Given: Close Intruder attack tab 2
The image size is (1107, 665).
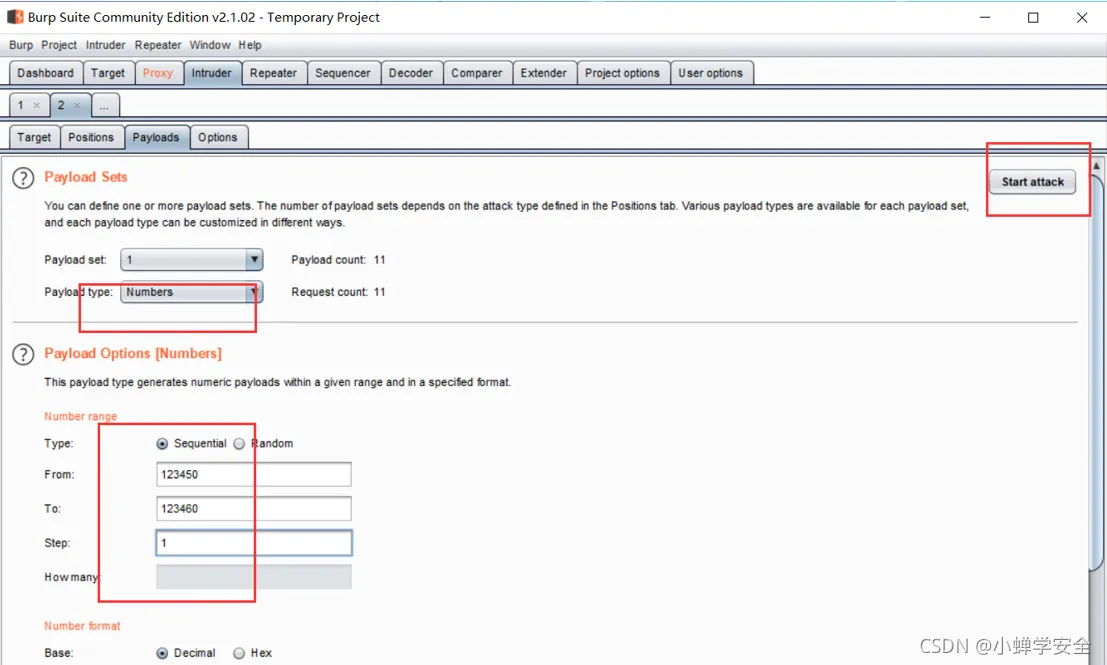Looking at the screenshot, I should point(77,105).
